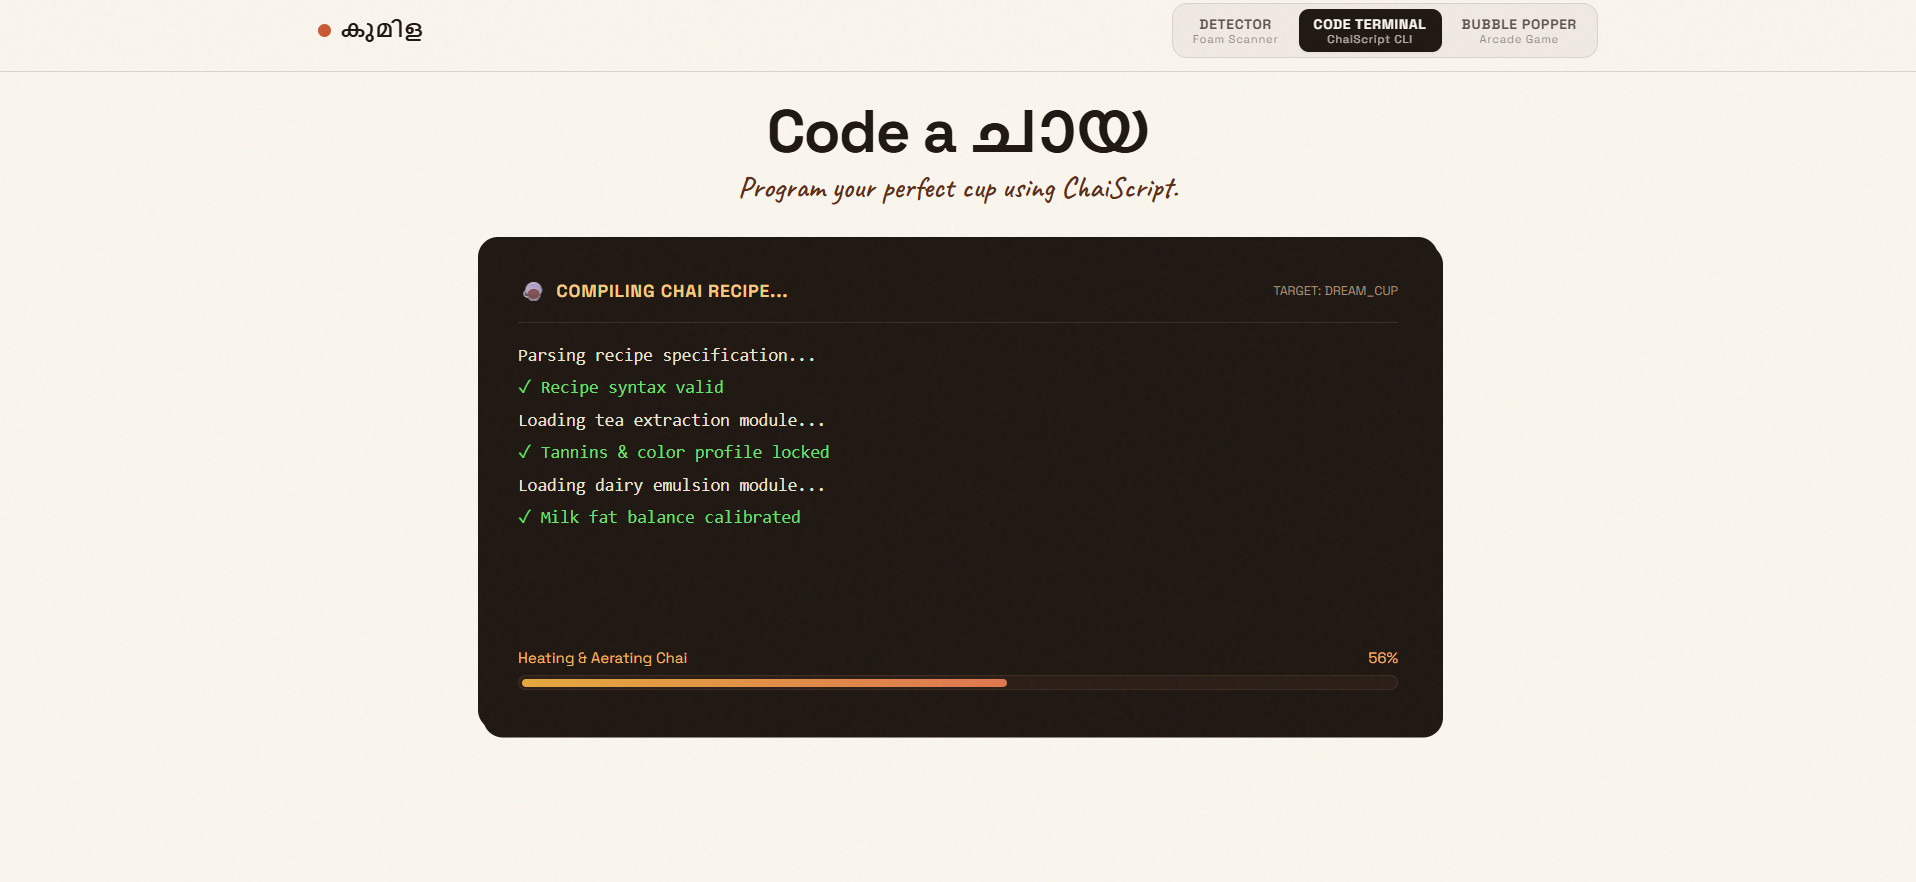Click the "Loading tea extraction module..." log line
Viewport: 1916px width, 882px height.
click(672, 420)
